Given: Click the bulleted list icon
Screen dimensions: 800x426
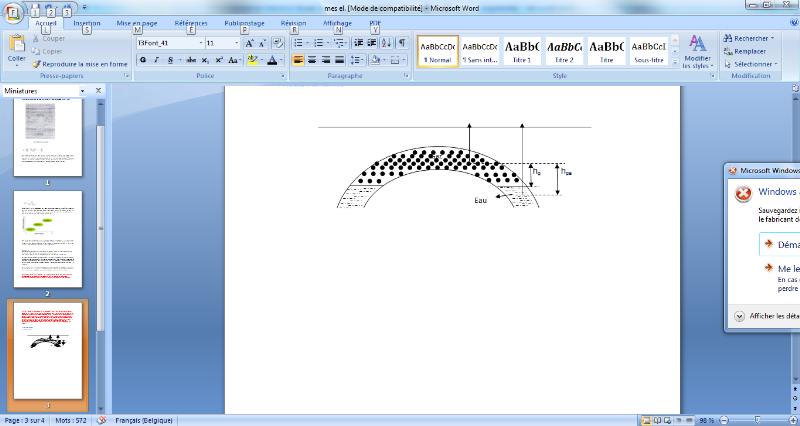Looking at the screenshot, I should coord(297,43).
